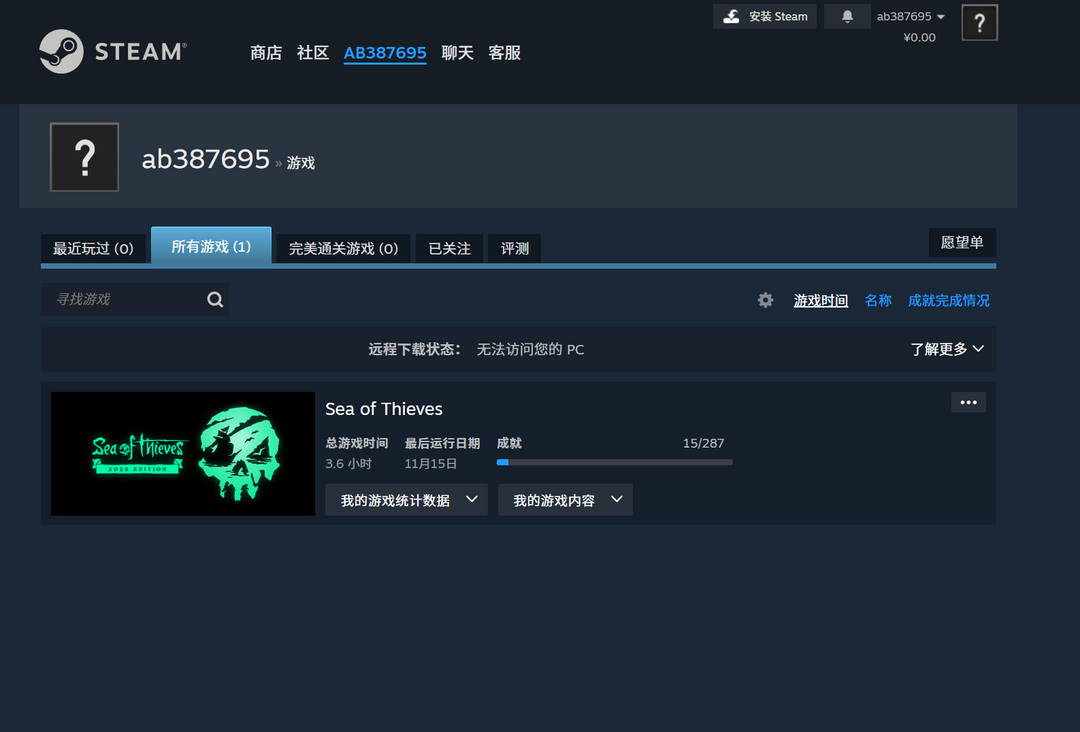The image size is (1080, 732).
Task: Sort games by 名称
Action: click(x=877, y=299)
